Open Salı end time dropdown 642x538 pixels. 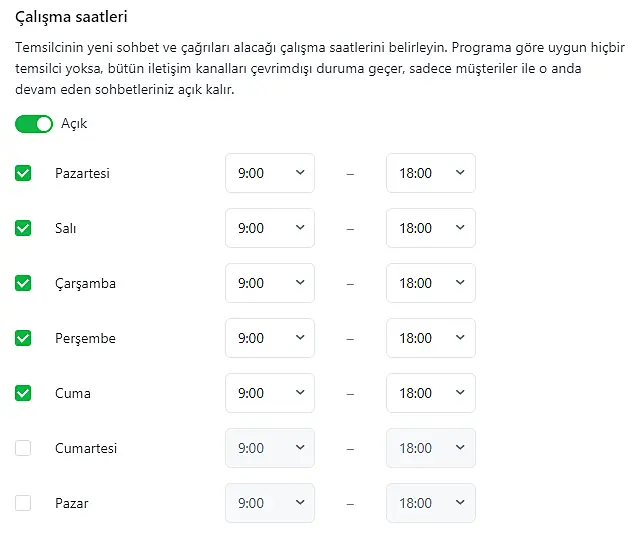pyautogui.click(x=431, y=228)
